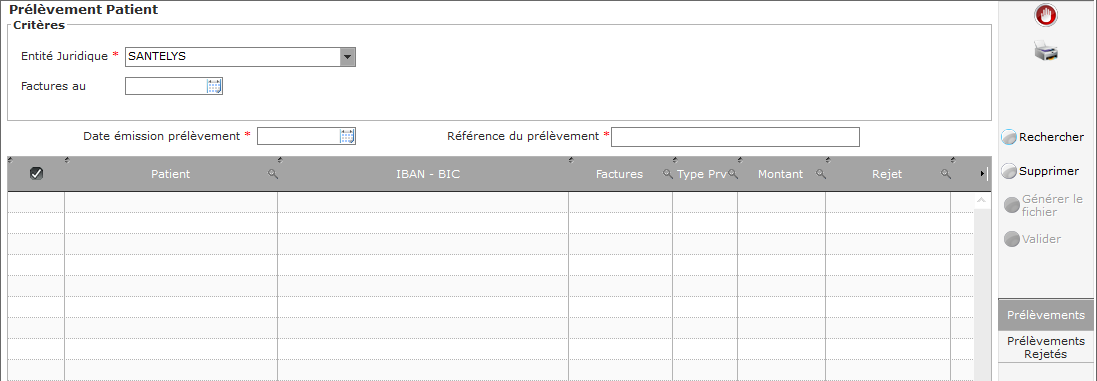Viewport: 1097px width, 381px height.
Task: Open the Date émission prélèvement calendar
Action: [x=347, y=136]
